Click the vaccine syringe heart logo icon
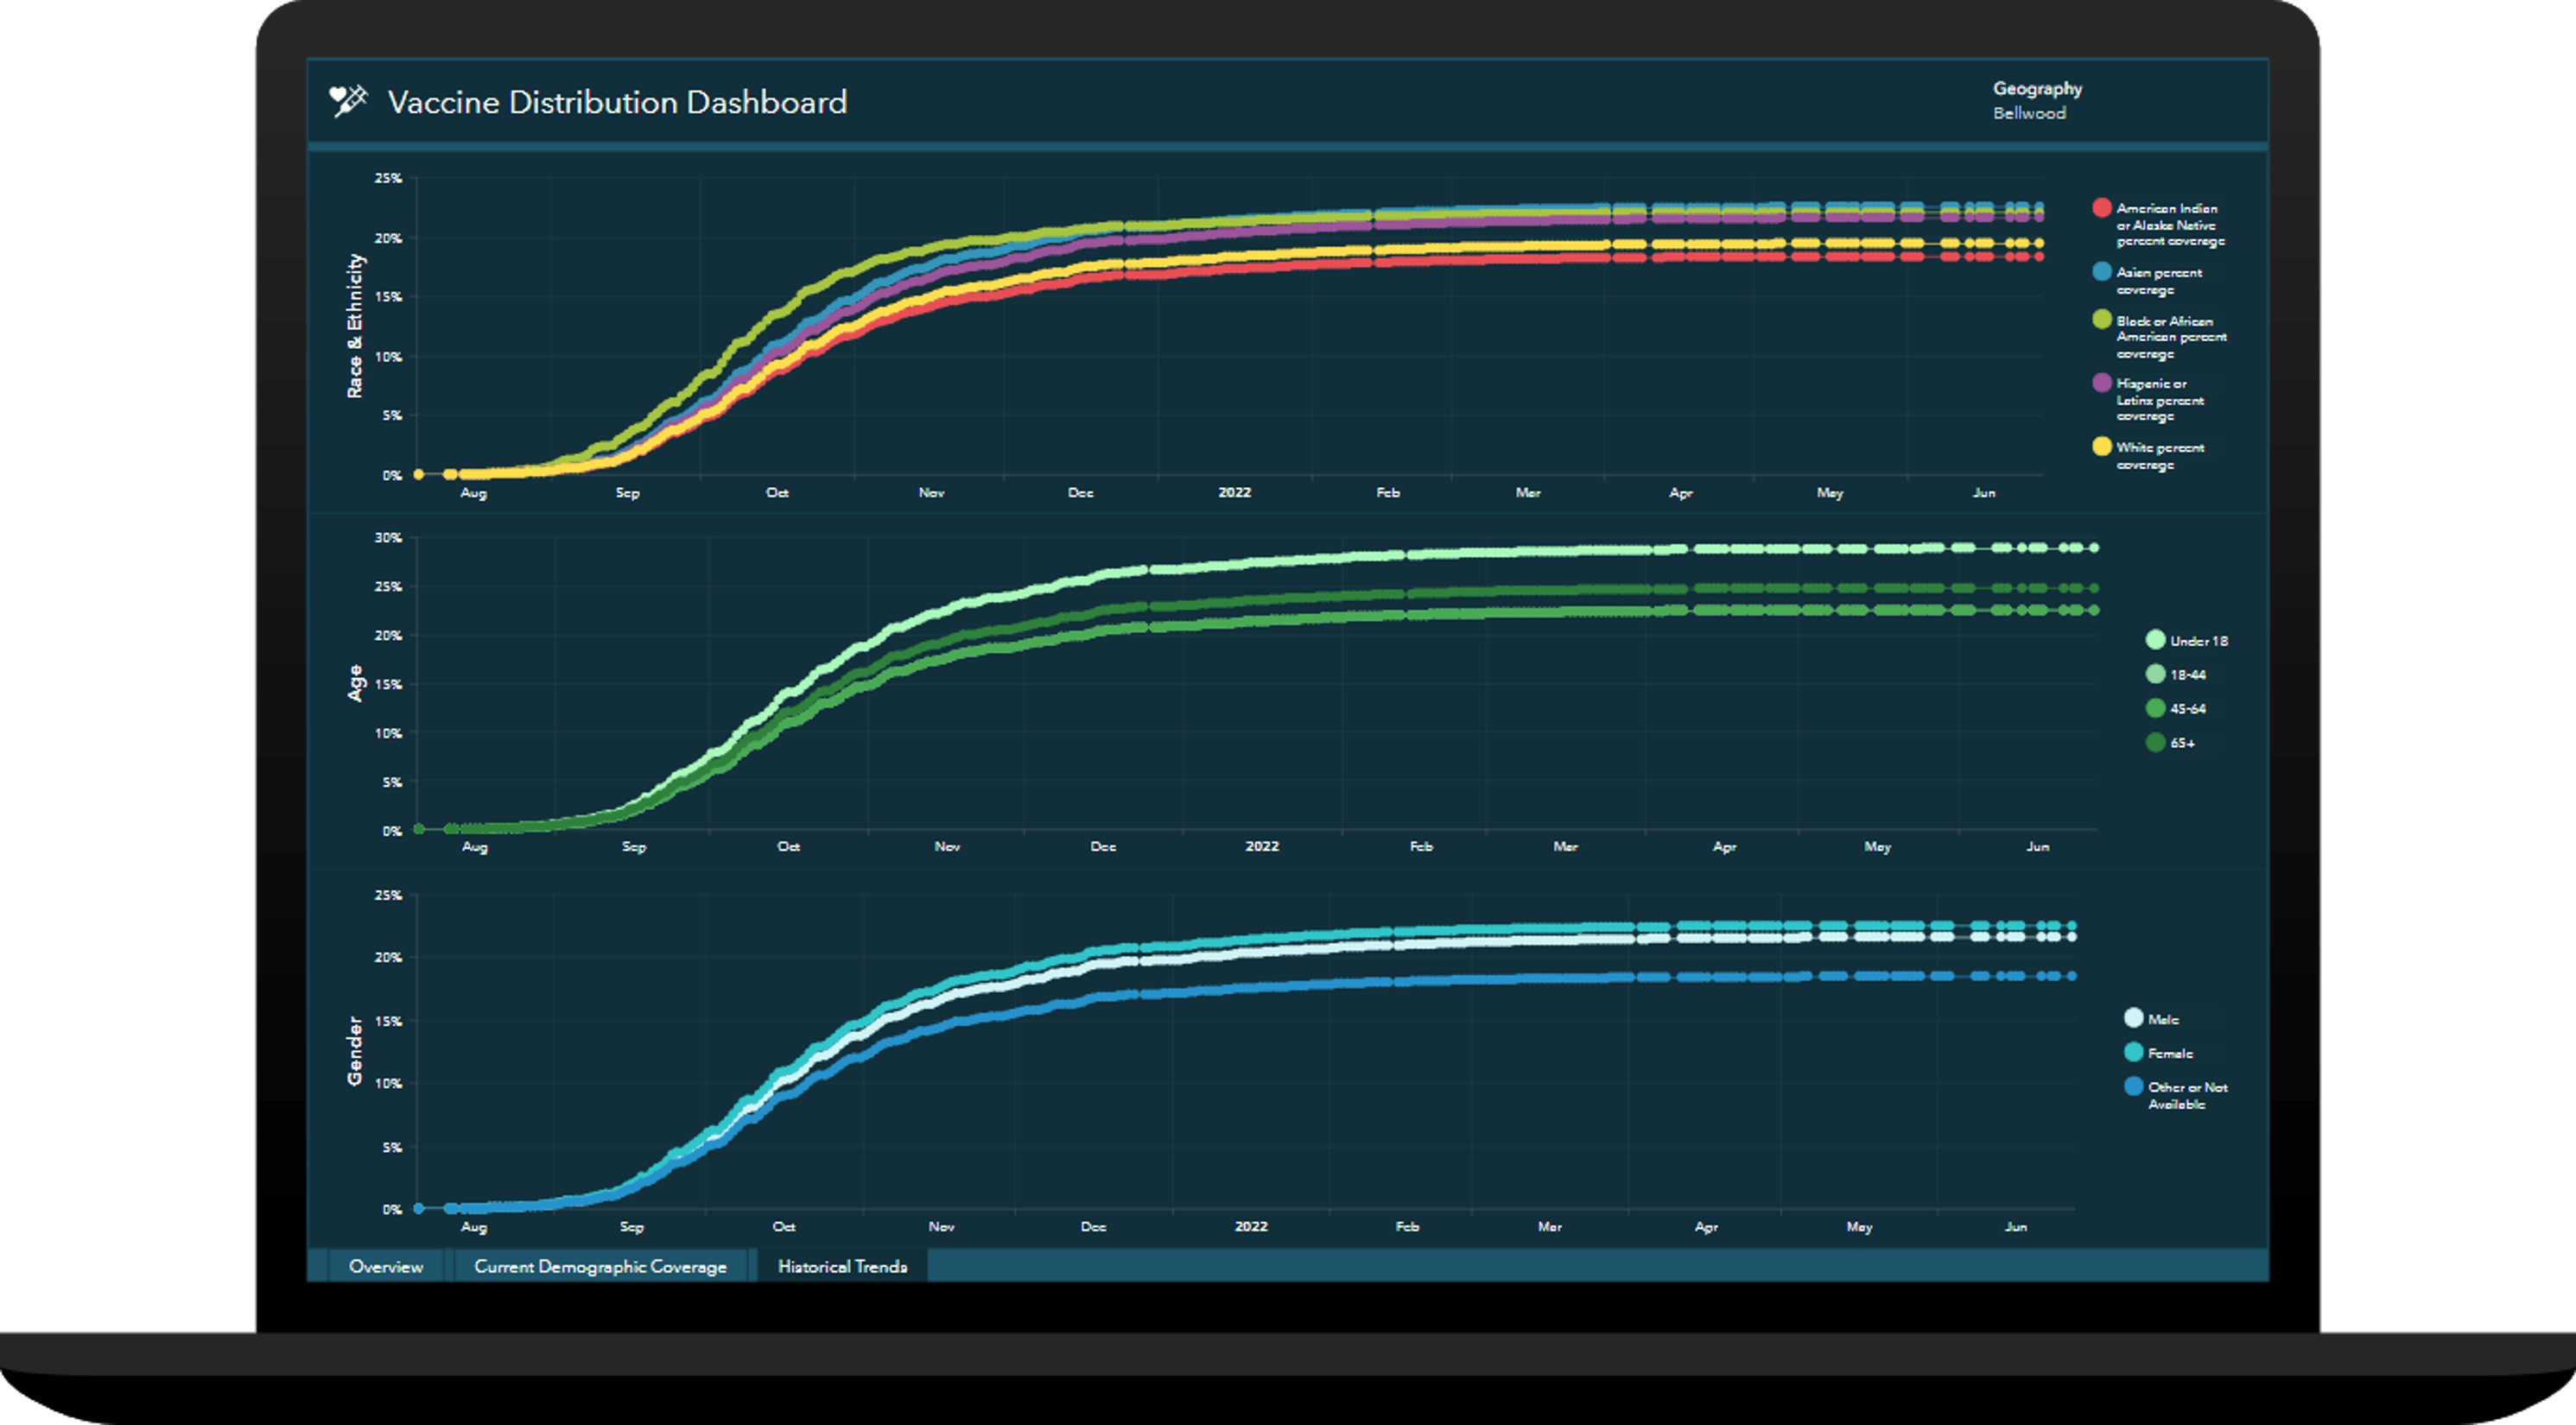This screenshot has height=1425, width=2576. click(x=348, y=102)
